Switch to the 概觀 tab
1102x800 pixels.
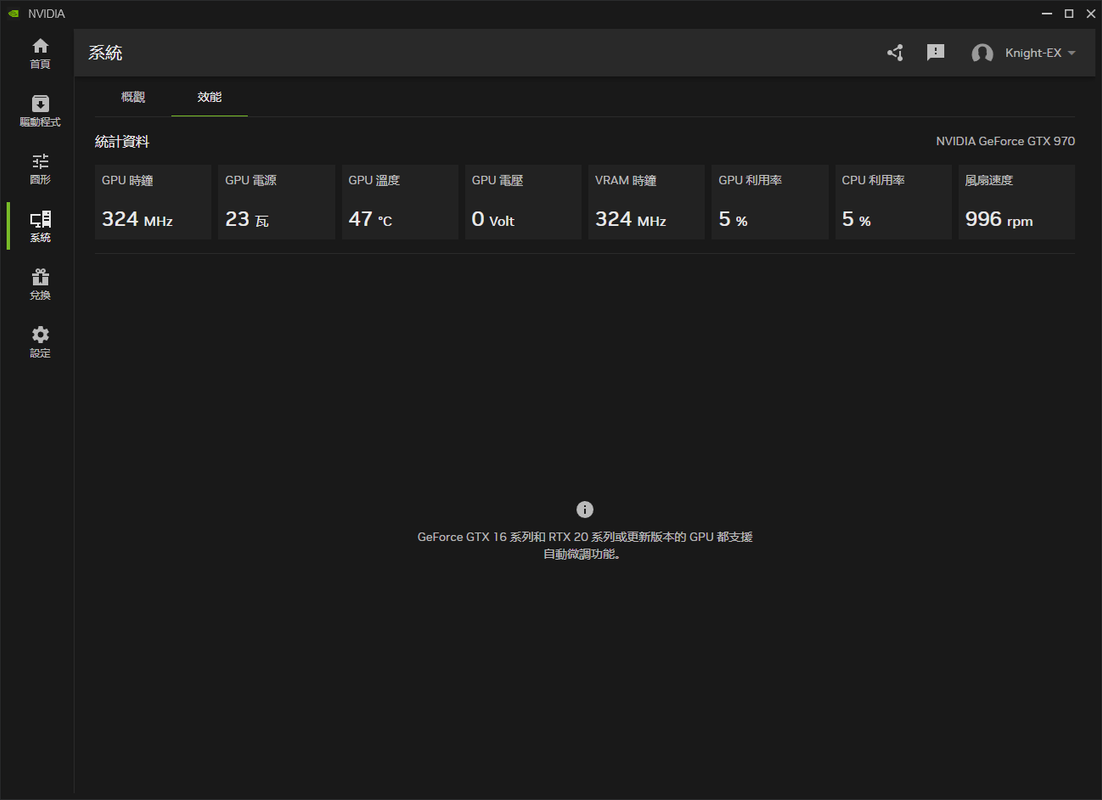(x=133, y=97)
